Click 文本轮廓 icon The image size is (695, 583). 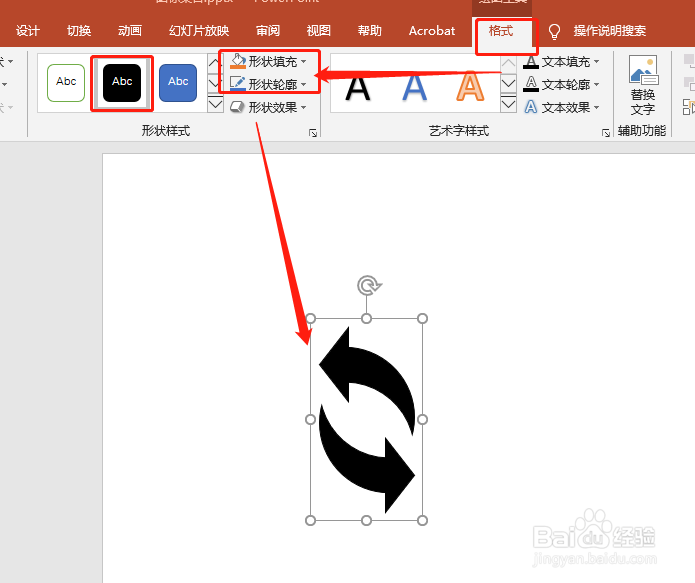[531, 84]
